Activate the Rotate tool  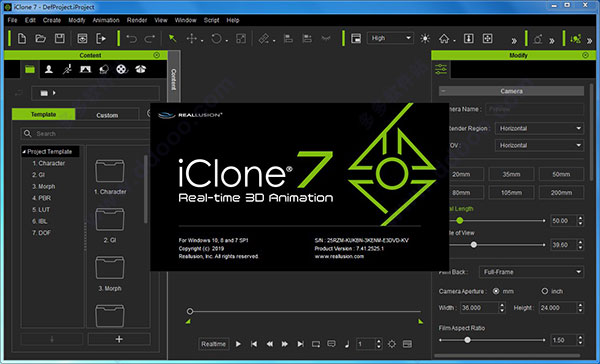(x=216, y=38)
